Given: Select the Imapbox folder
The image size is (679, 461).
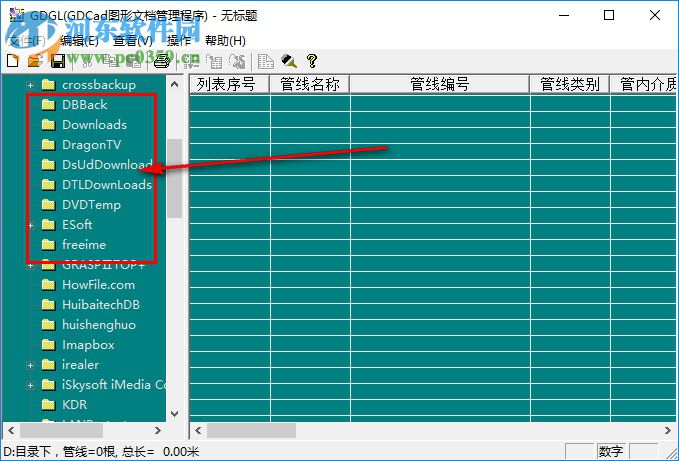Looking at the screenshot, I should tap(88, 345).
